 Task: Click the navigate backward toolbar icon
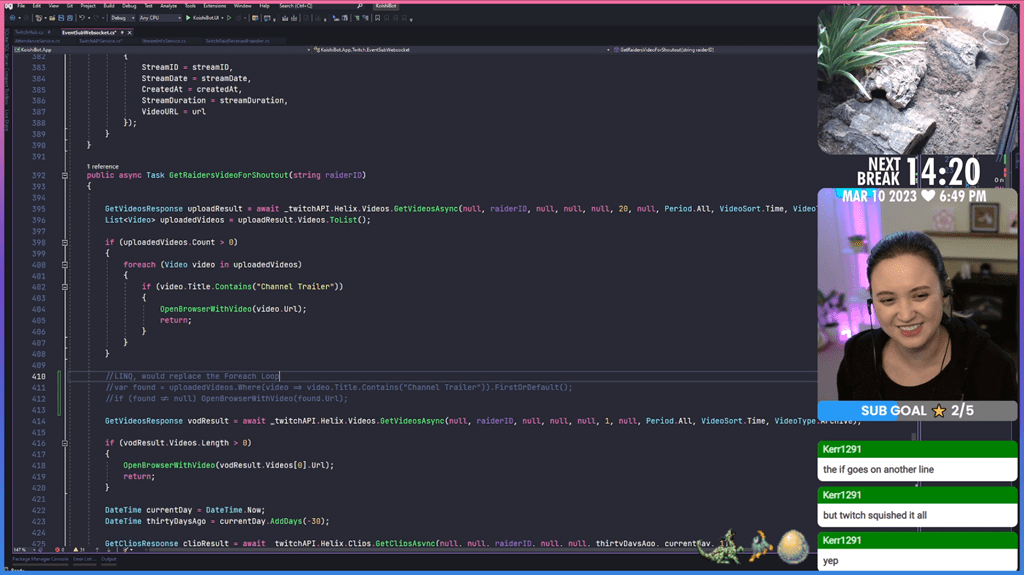click(12, 18)
